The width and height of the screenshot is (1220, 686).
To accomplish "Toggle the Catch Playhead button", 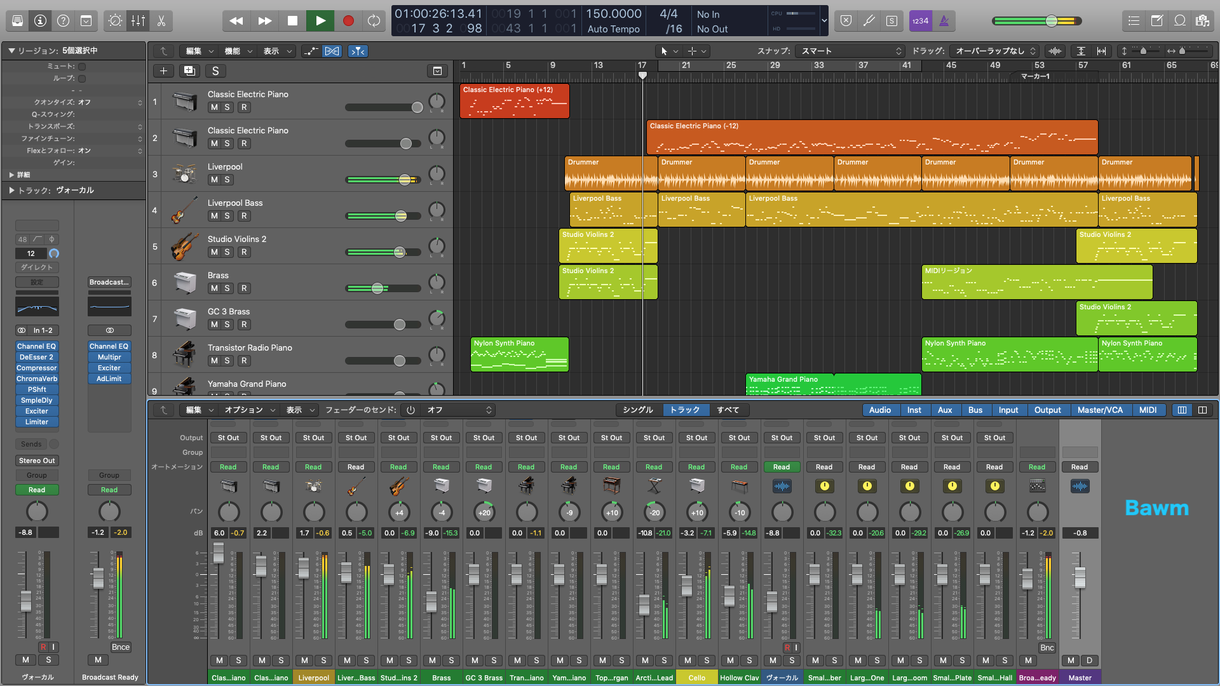I will click(357, 51).
